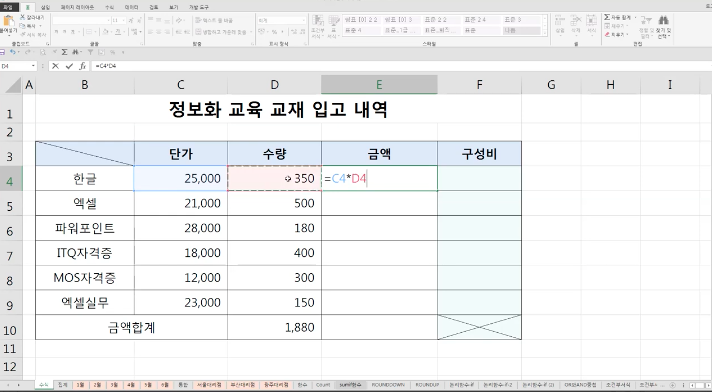Add a new sheet with the plus button
Screen dimensions: 712x392
(672, 385)
